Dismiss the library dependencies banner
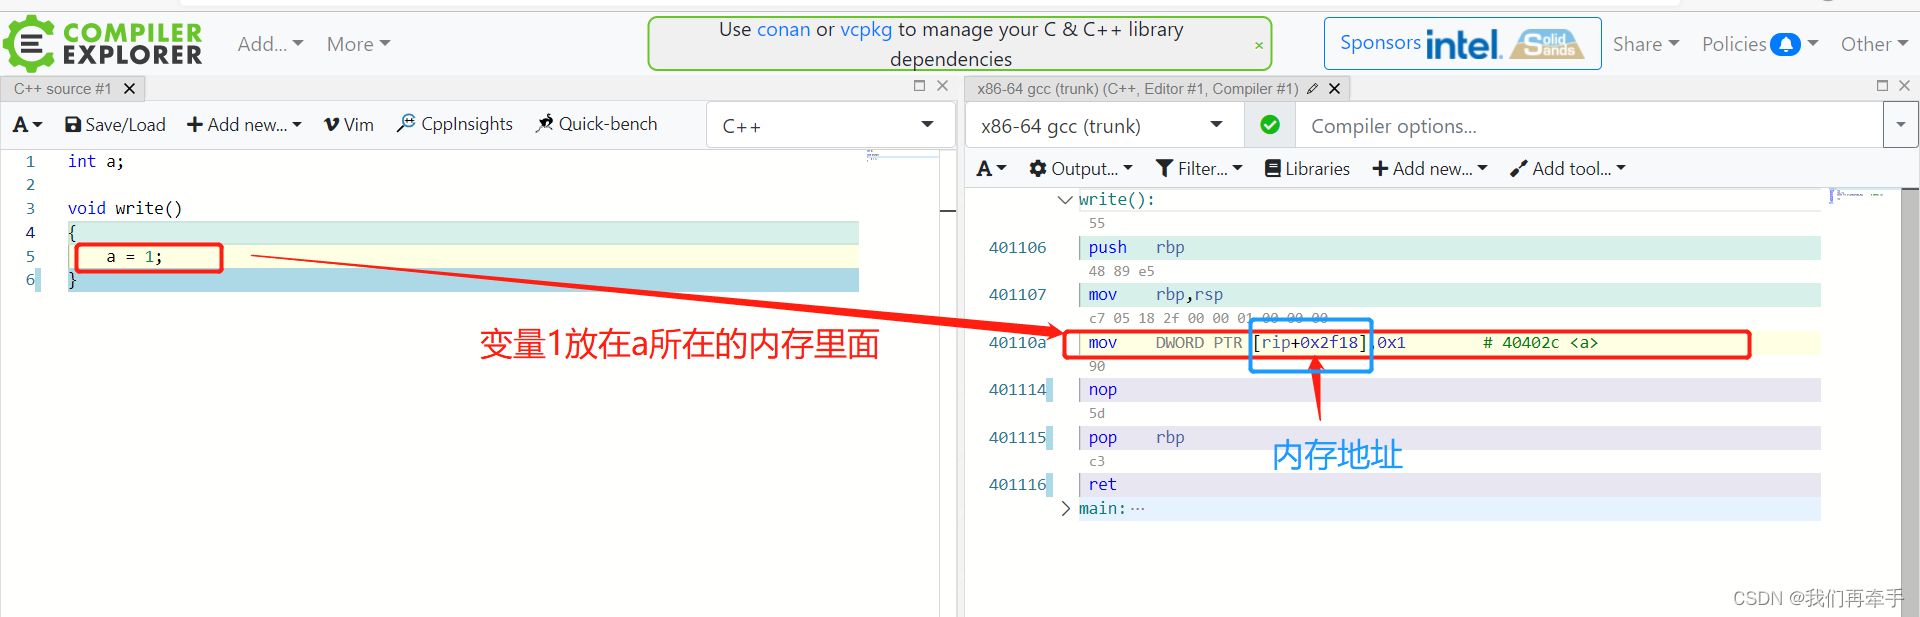This screenshot has height=617, width=1920. point(1259,45)
